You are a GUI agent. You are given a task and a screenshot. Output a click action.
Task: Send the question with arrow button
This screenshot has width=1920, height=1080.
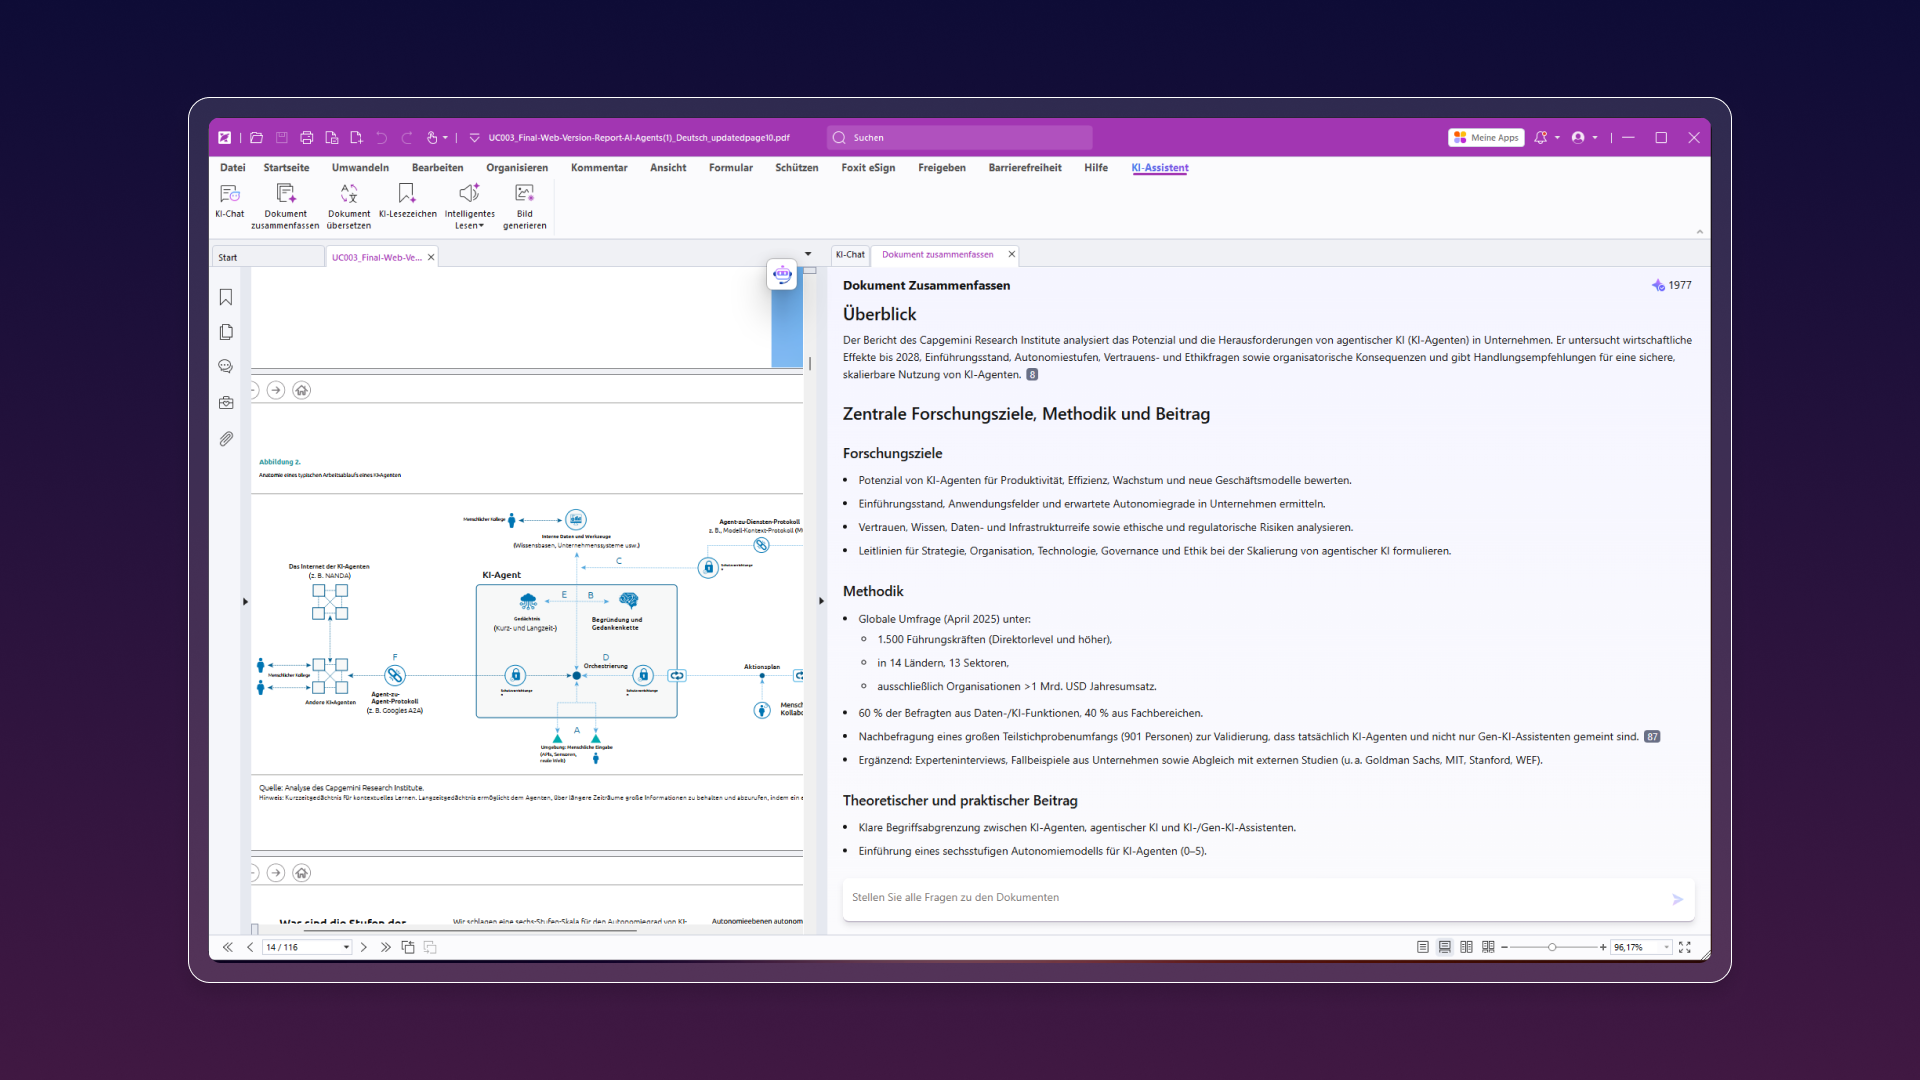coord(1677,899)
